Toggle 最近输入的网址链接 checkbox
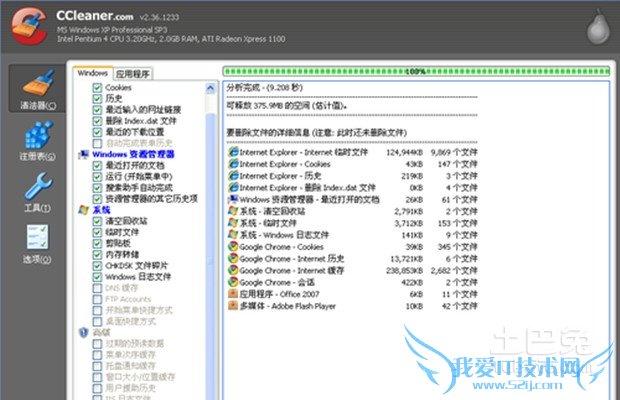This screenshot has height=400, width=620. pos(97,109)
